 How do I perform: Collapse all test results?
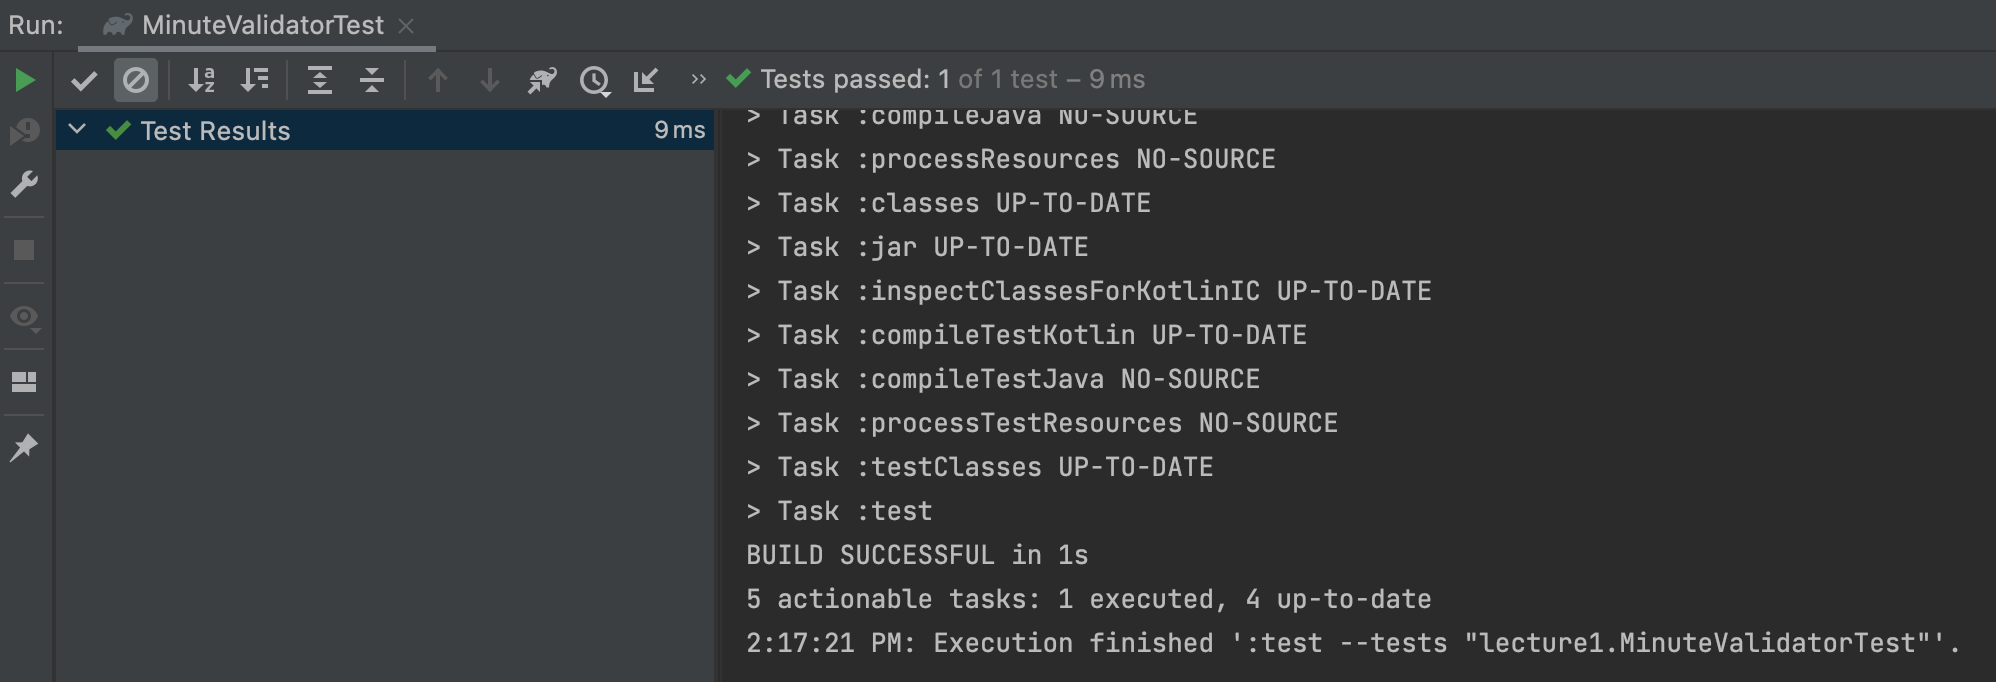coord(372,80)
